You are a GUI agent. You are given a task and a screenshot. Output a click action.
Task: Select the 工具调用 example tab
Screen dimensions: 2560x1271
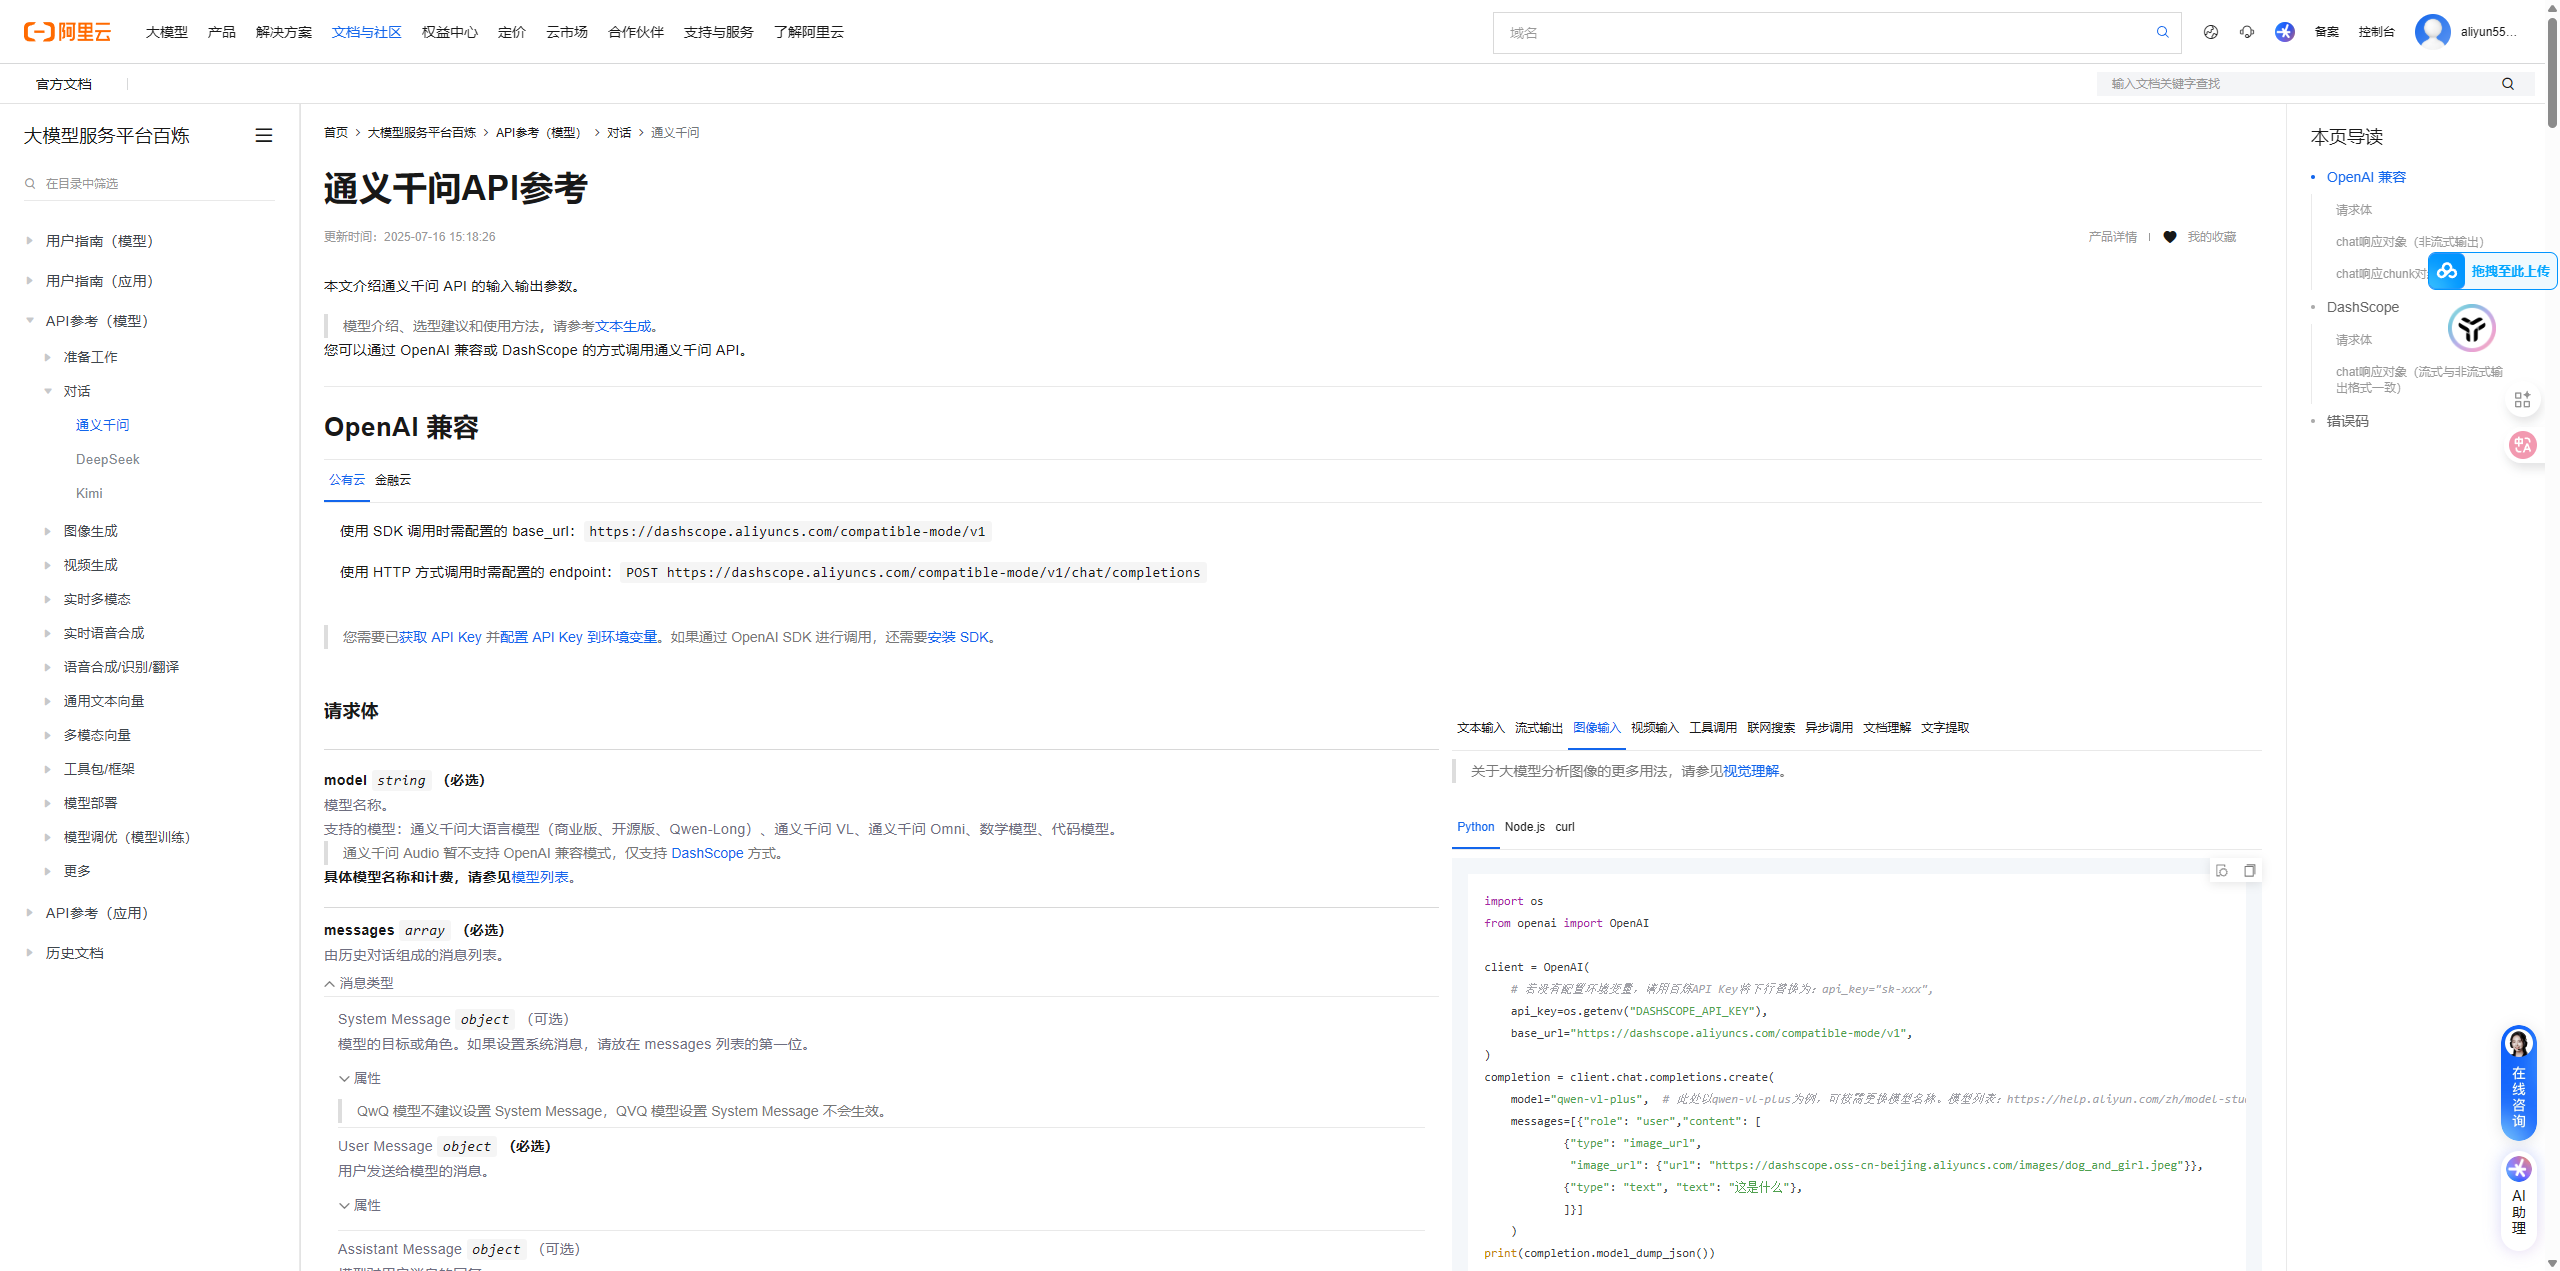click(1713, 728)
